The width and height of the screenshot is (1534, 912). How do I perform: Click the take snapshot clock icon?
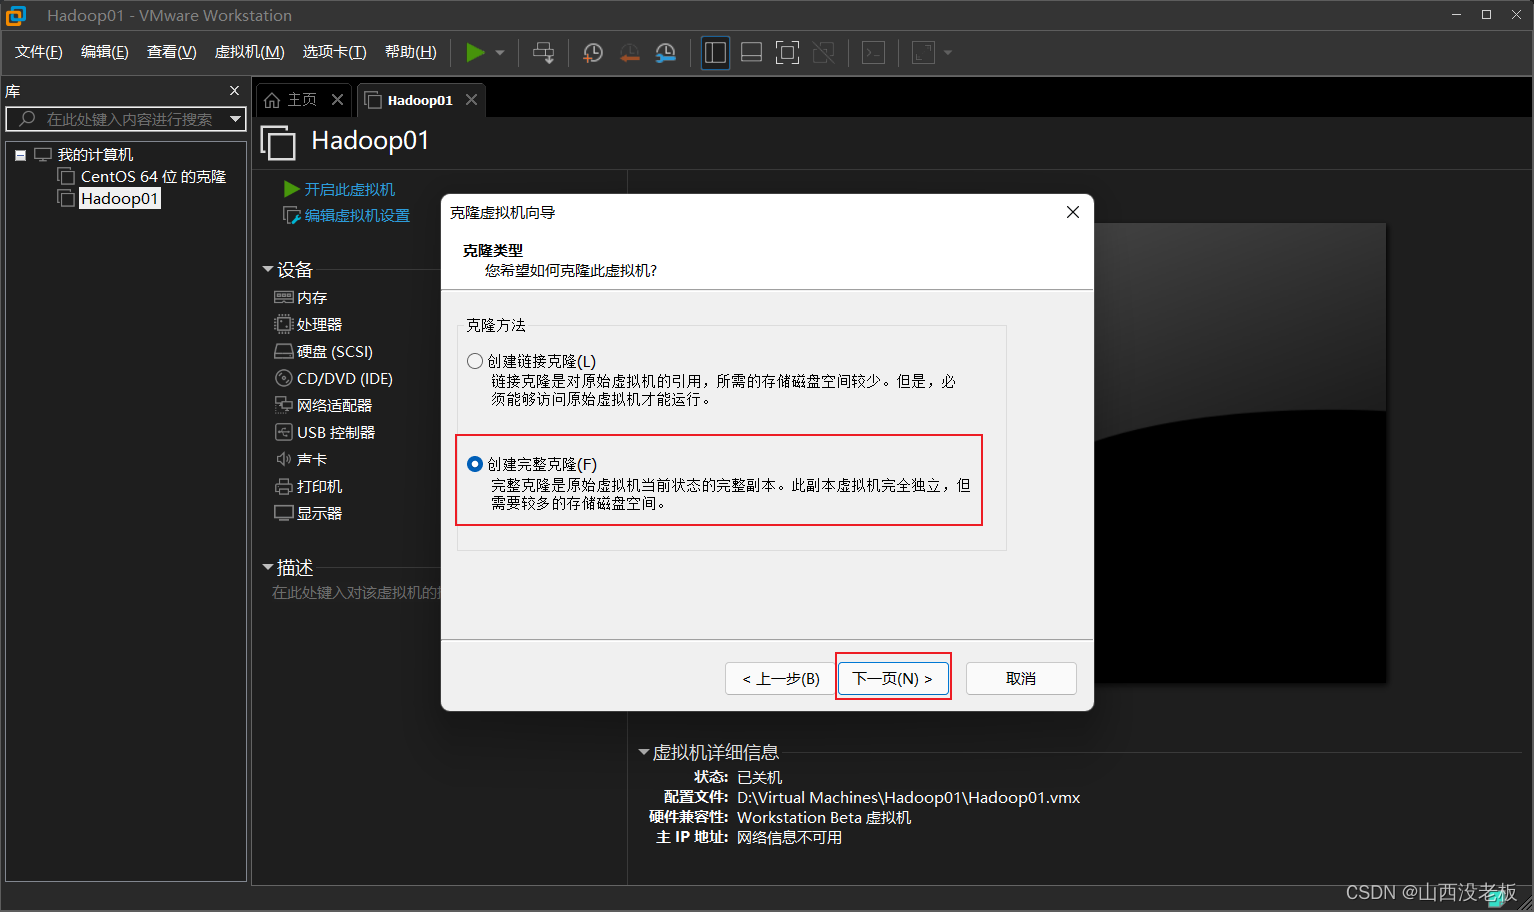593,53
